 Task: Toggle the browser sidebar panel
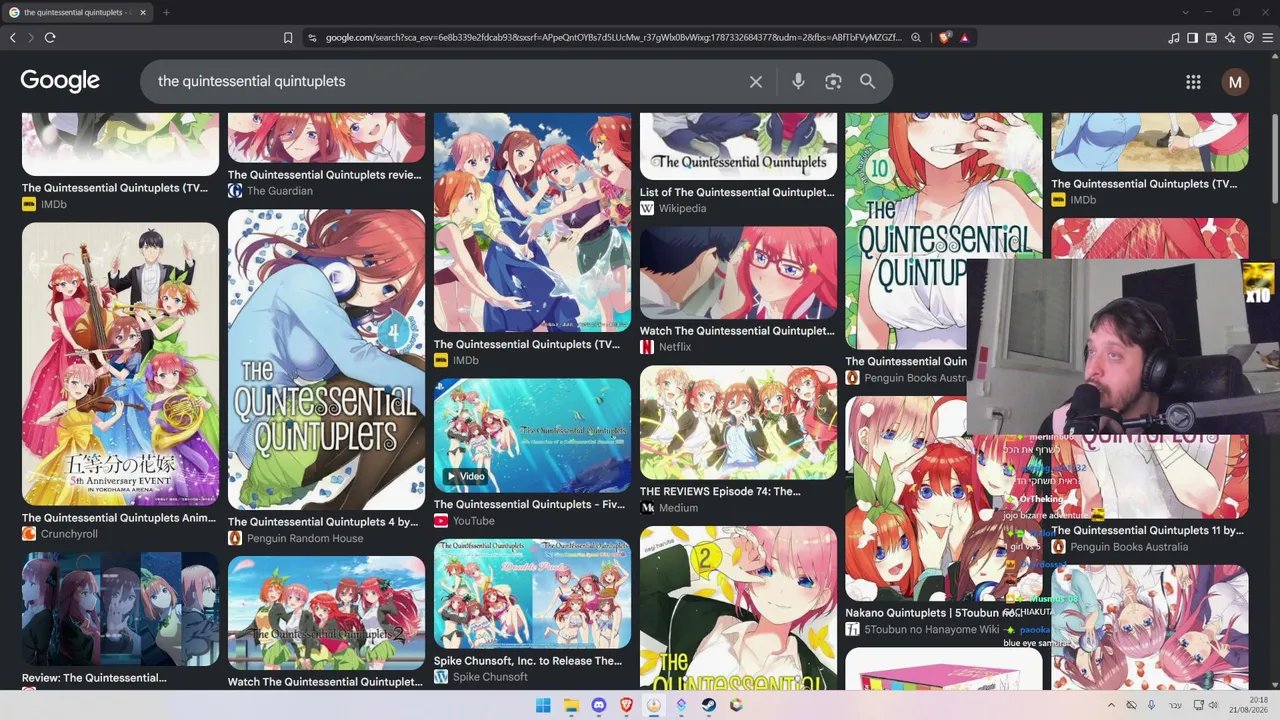point(1192,38)
